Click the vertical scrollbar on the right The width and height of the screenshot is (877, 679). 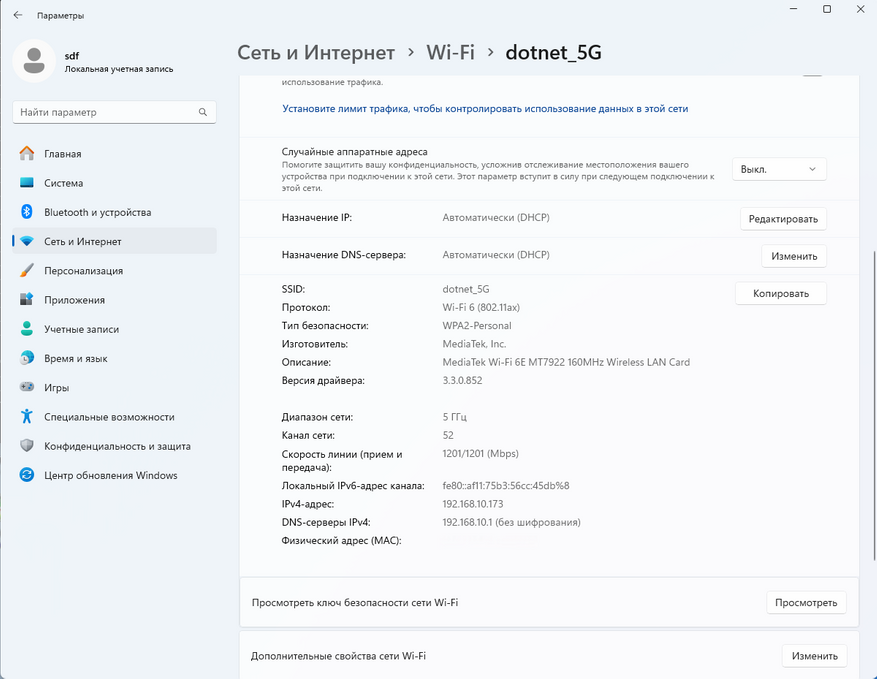pos(872,300)
